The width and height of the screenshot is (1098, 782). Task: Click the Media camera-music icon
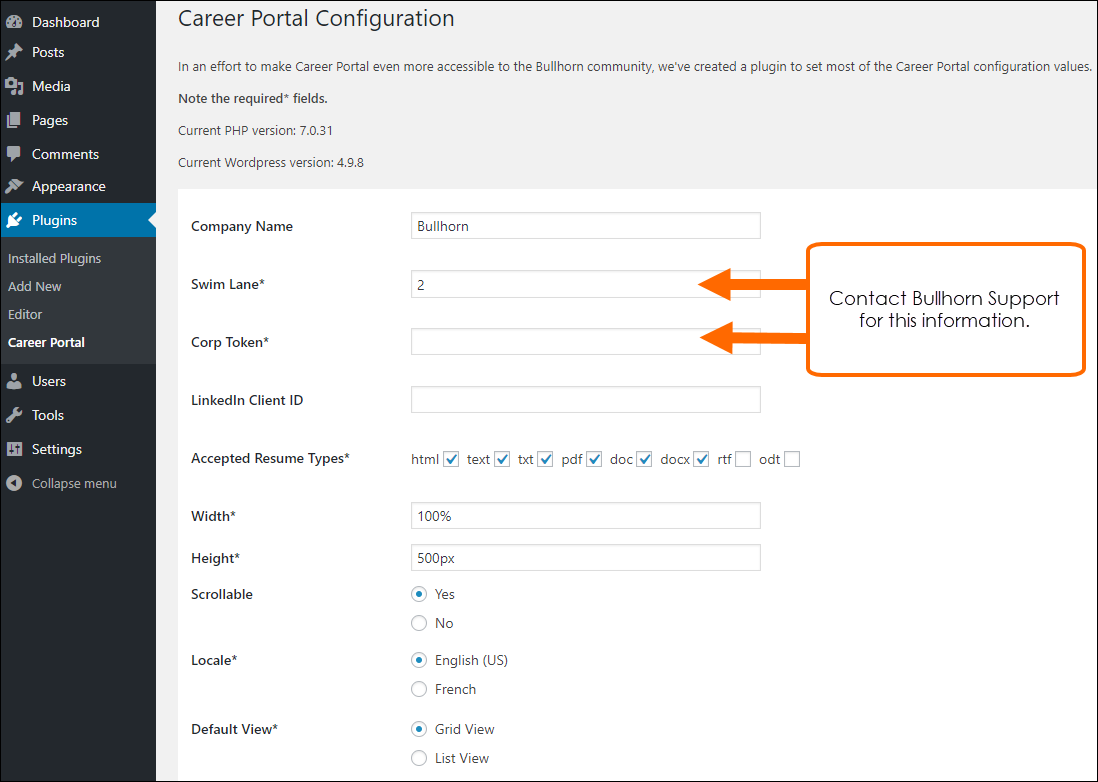click(x=14, y=86)
